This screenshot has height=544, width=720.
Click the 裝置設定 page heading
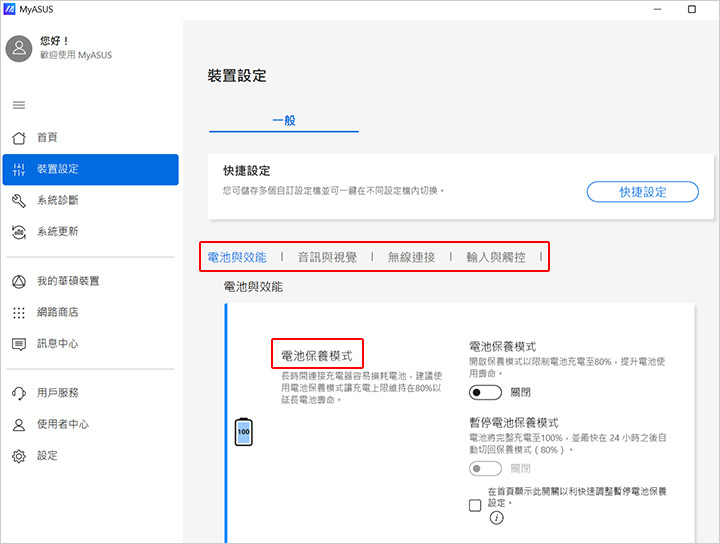pyautogui.click(x=236, y=76)
